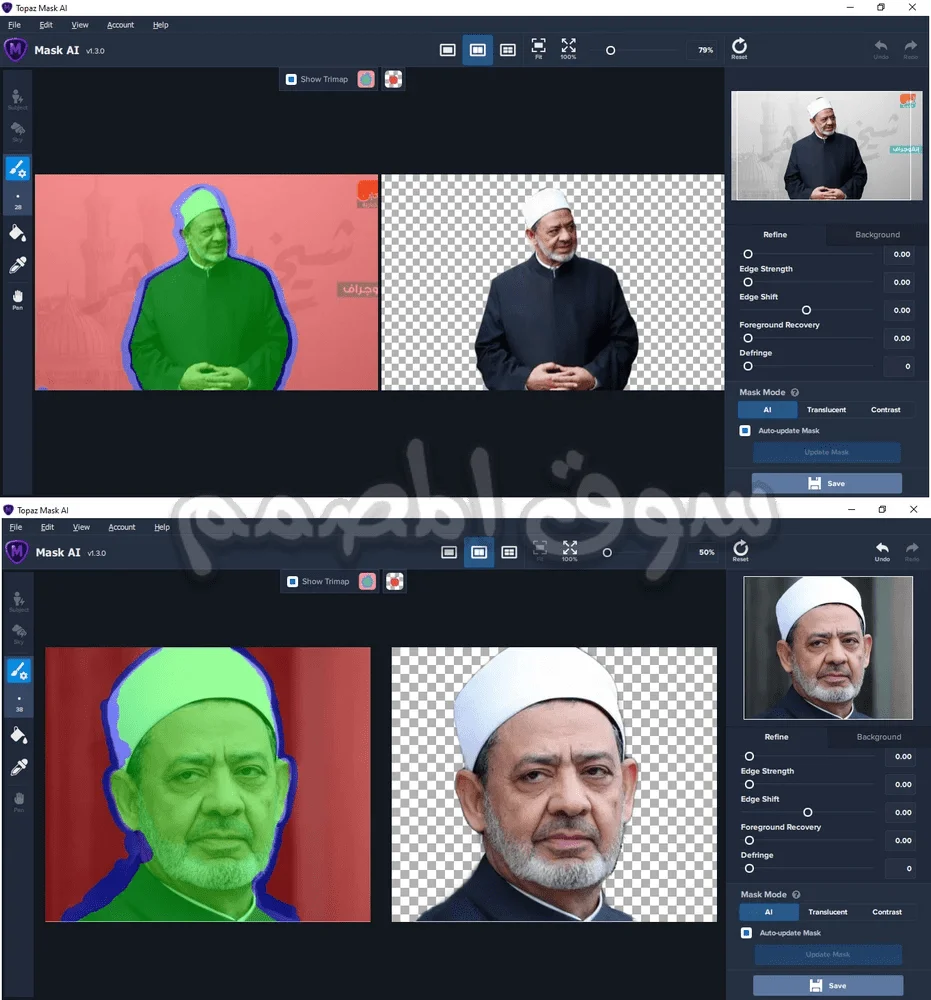
Task: Switch to Background tab in upper window panel
Action: point(877,235)
